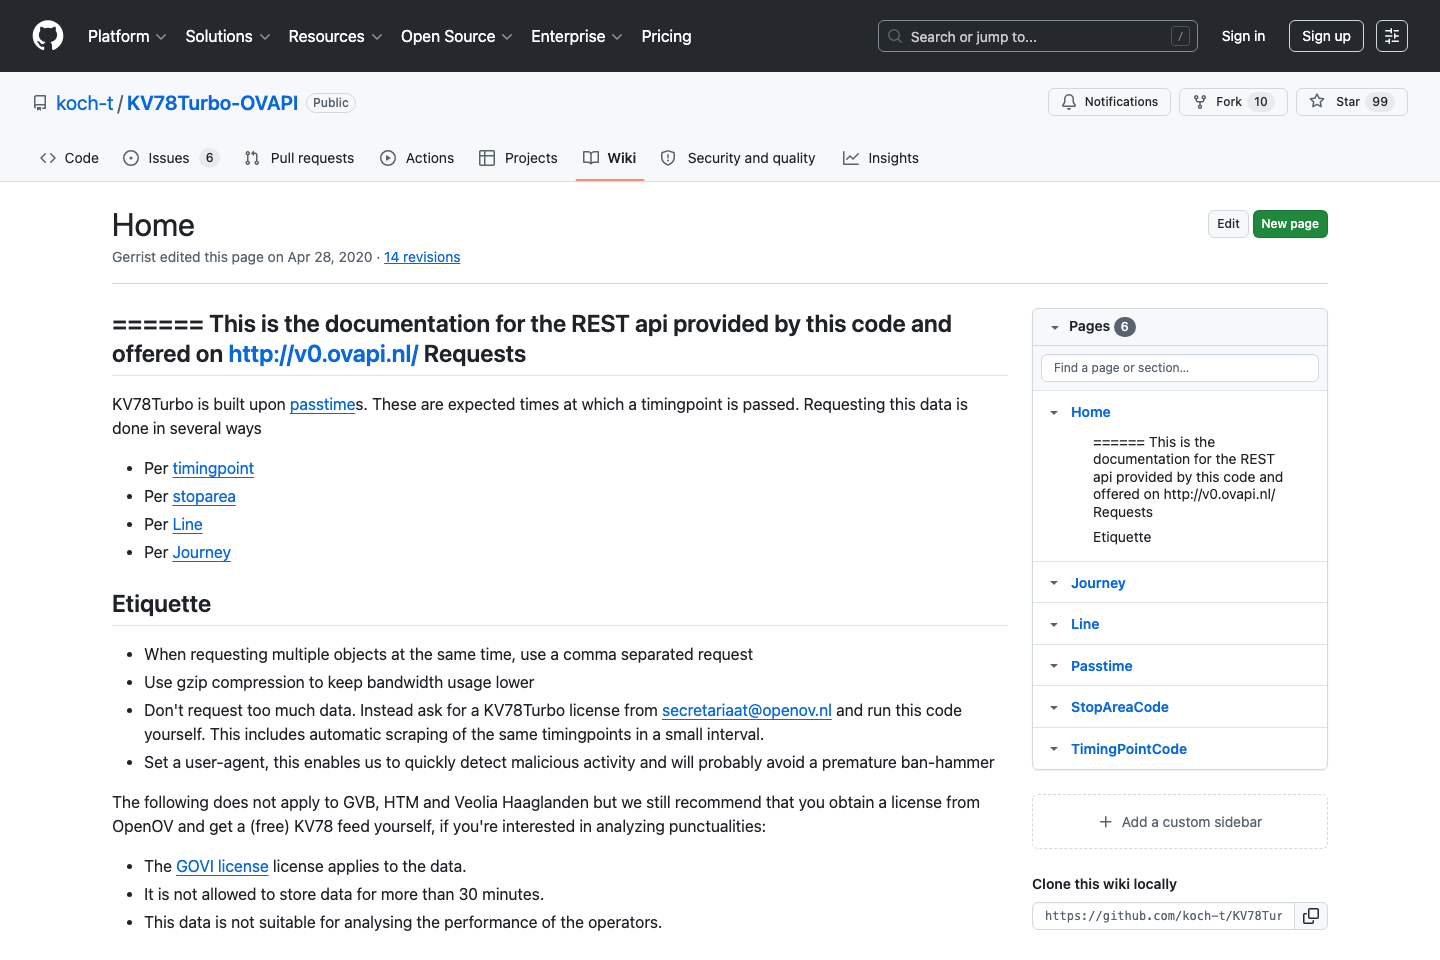Open the Open Source dropdown menu
This screenshot has width=1440, height=960.
tap(456, 36)
